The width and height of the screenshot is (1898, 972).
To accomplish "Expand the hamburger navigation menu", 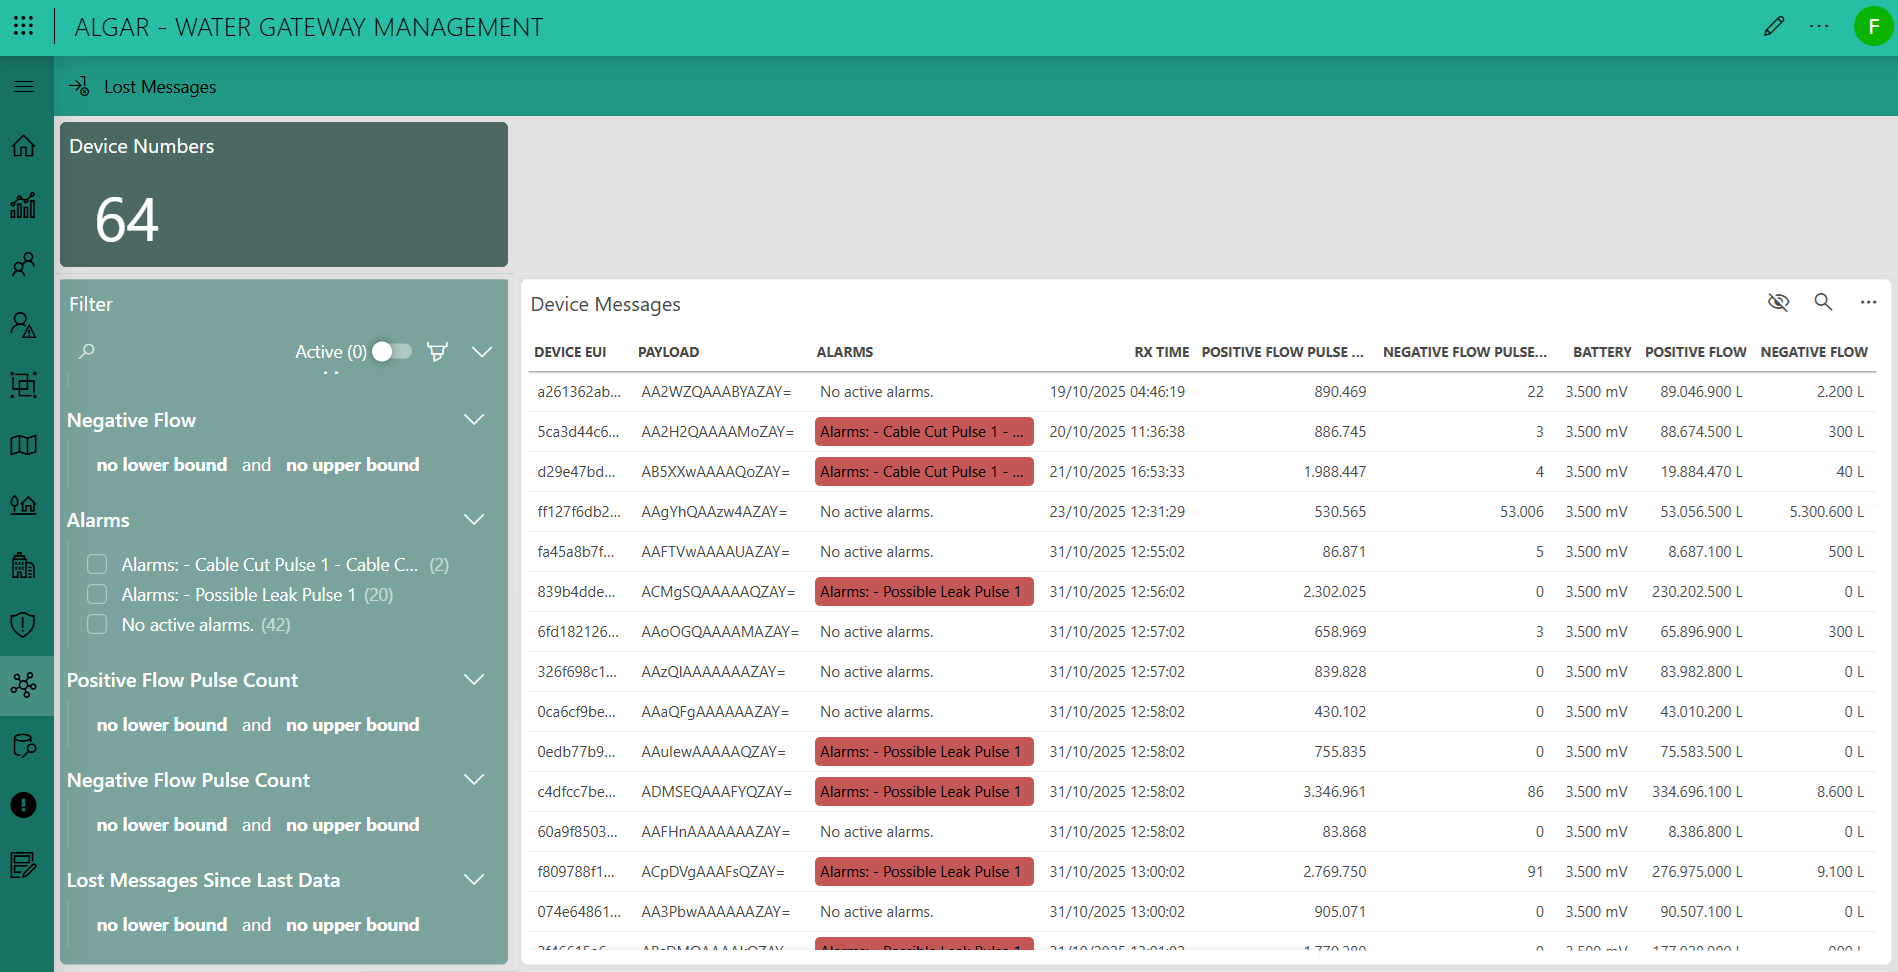I will (x=24, y=87).
